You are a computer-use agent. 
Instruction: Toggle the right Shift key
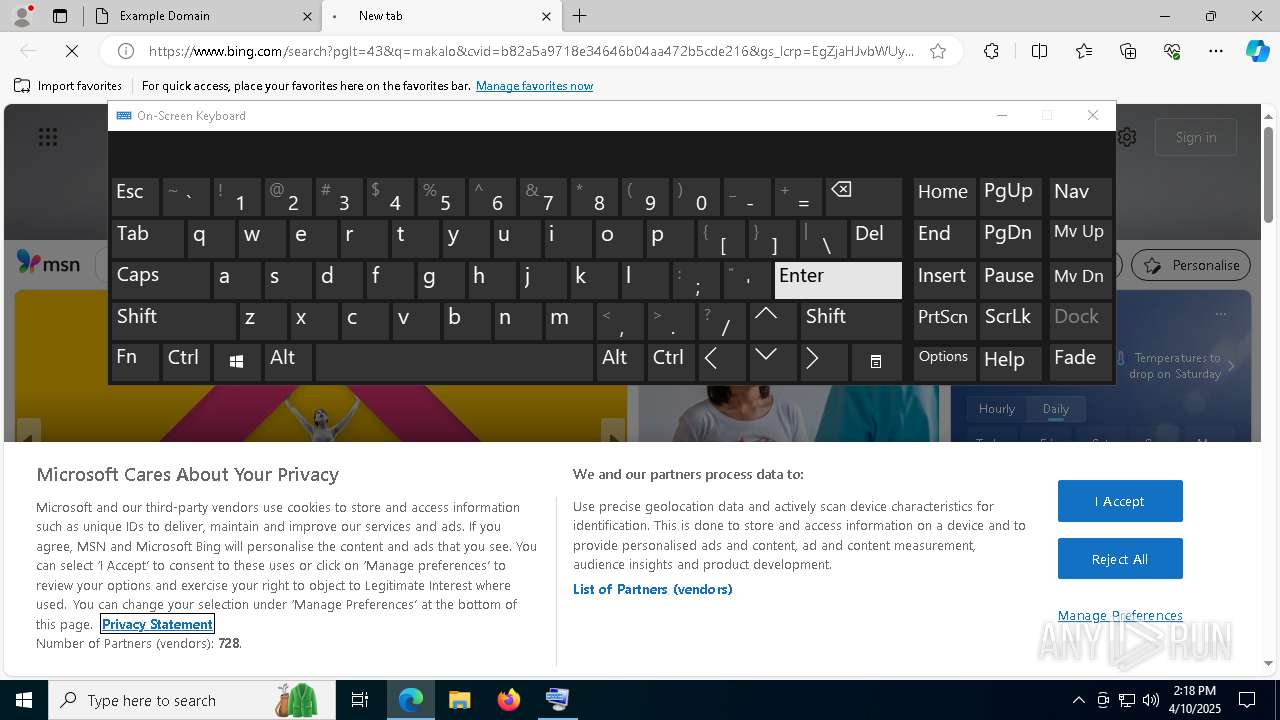(x=851, y=321)
